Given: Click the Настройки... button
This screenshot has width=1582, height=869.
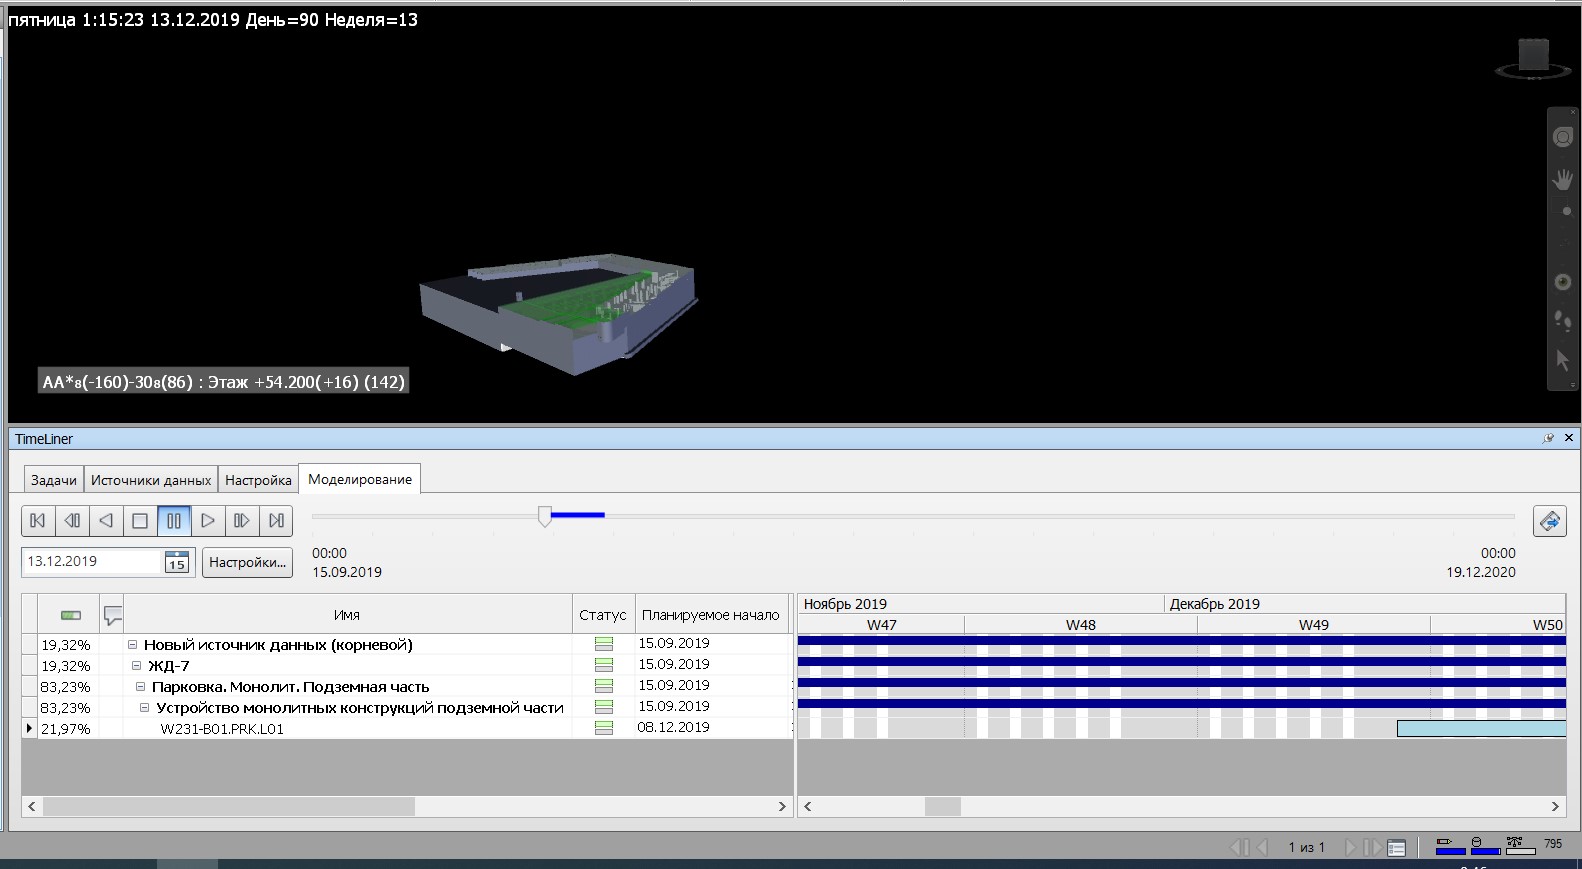Looking at the screenshot, I should (x=247, y=562).
